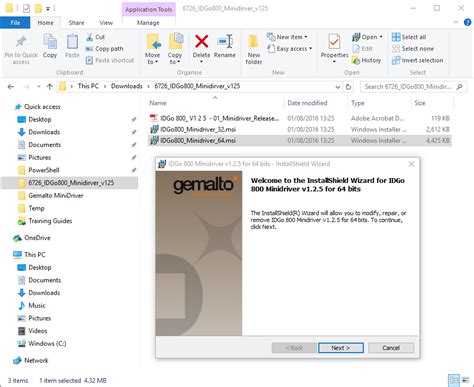
Task: Click Cancel in the InstallShield Wizard
Action: pyautogui.click(x=391, y=348)
